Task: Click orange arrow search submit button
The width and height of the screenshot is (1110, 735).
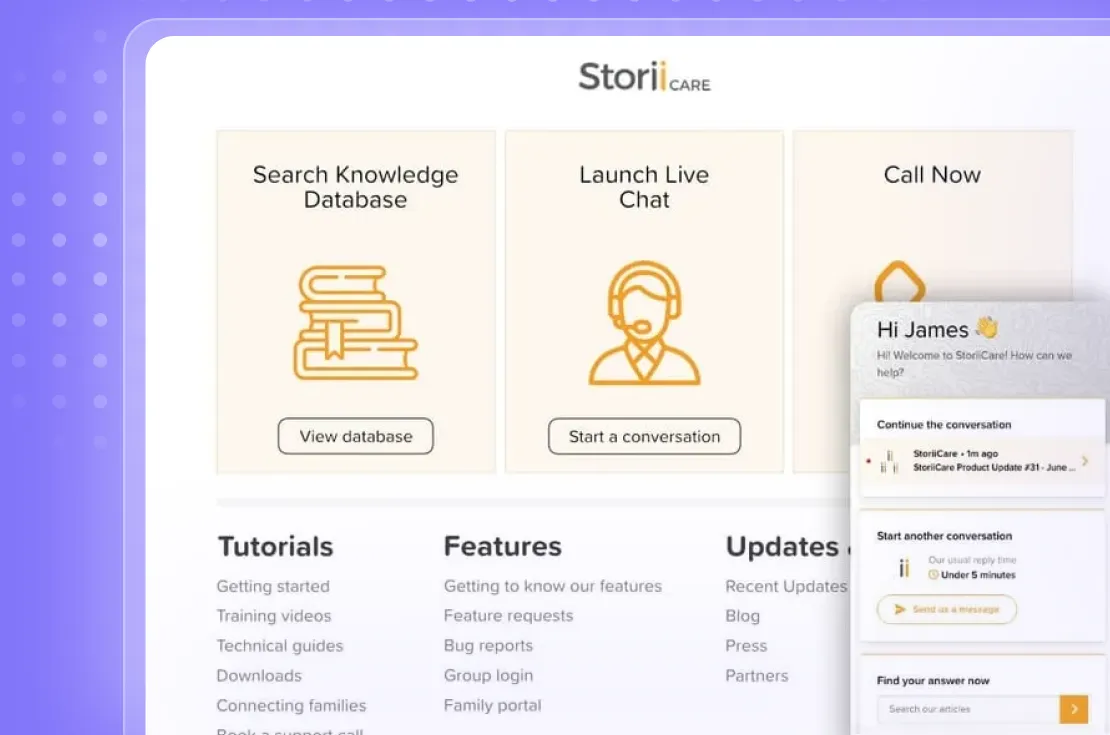Action: pos(1073,709)
